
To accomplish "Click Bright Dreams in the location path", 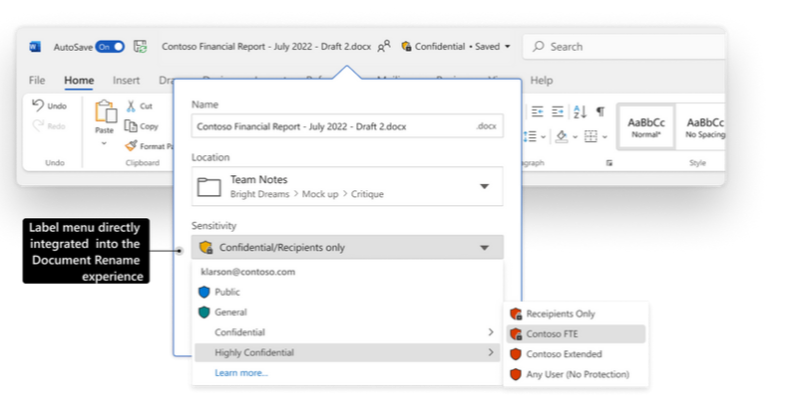I will 260,194.
